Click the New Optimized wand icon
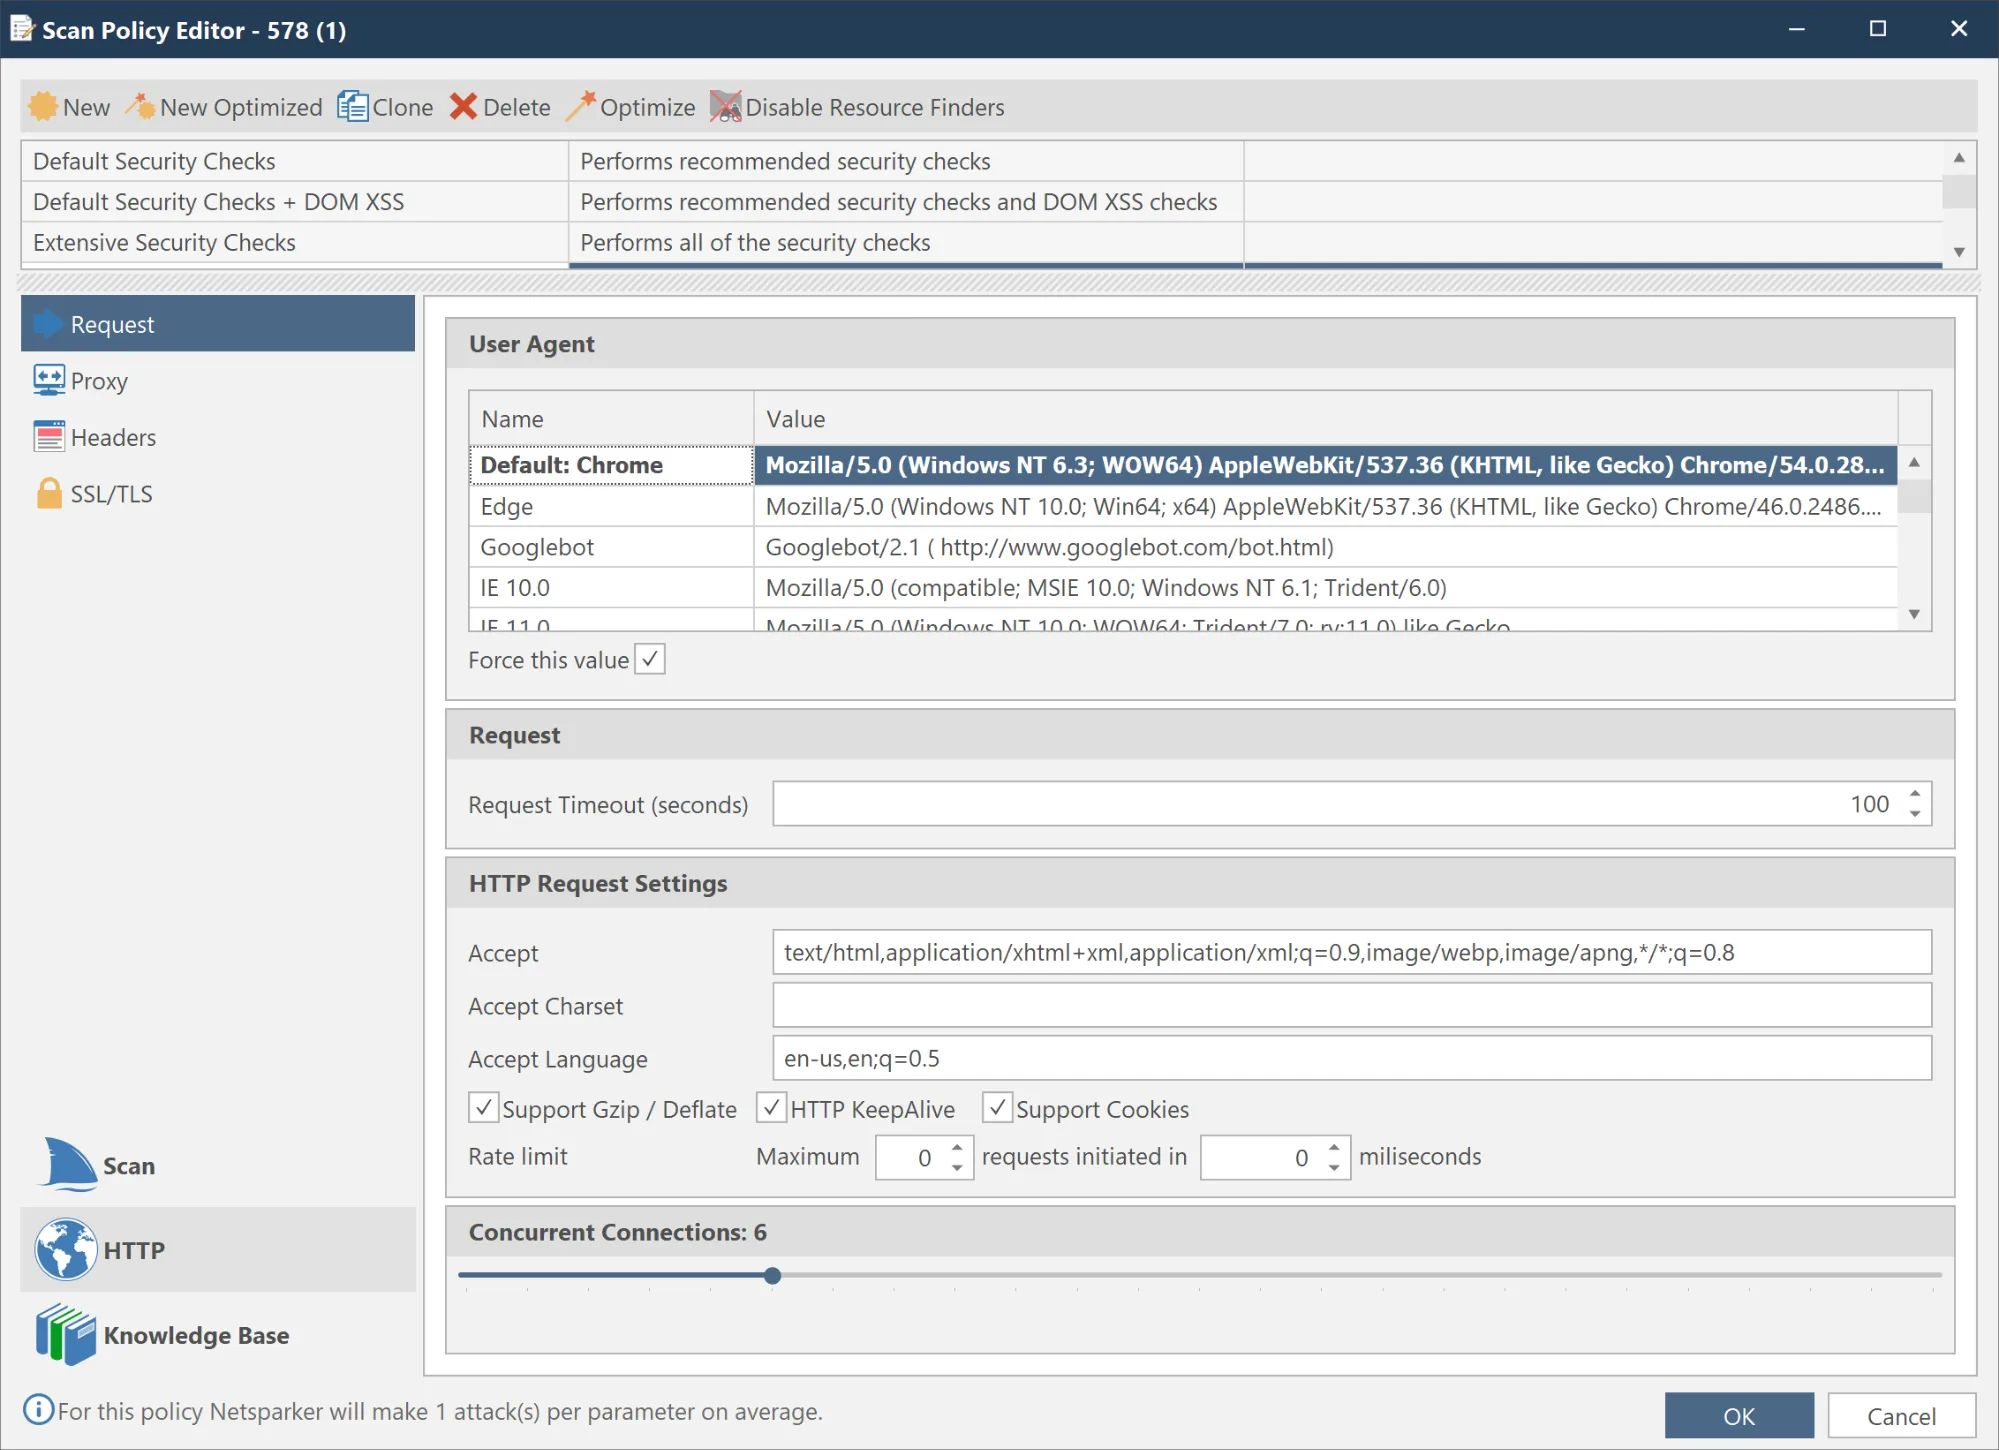The image size is (1999, 1450). click(x=140, y=107)
